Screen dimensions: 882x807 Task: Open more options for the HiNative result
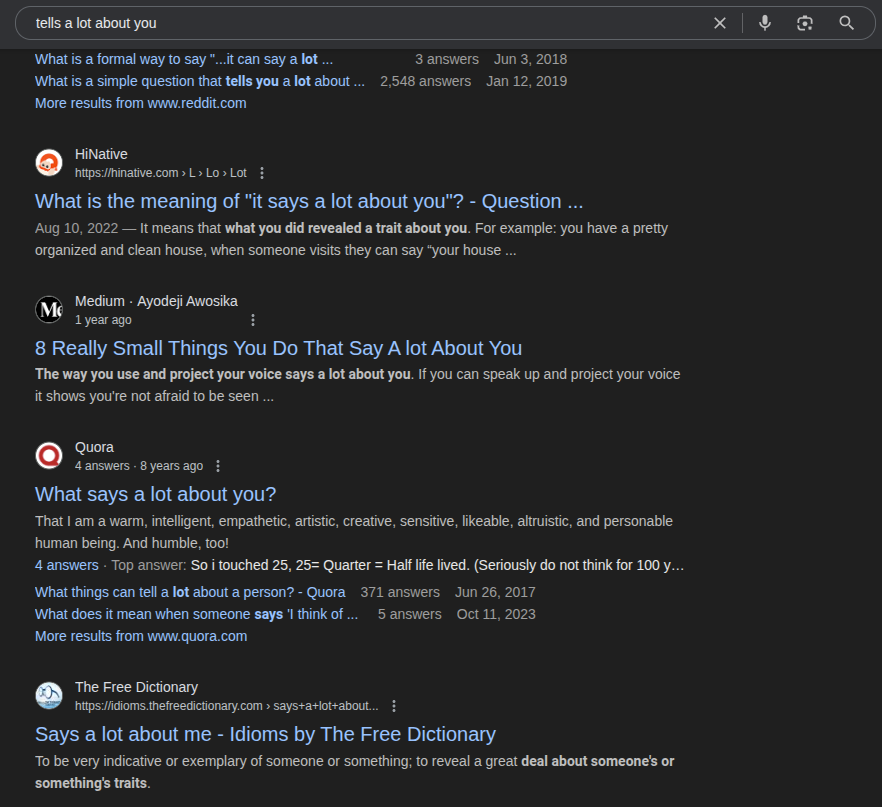tap(262, 173)
